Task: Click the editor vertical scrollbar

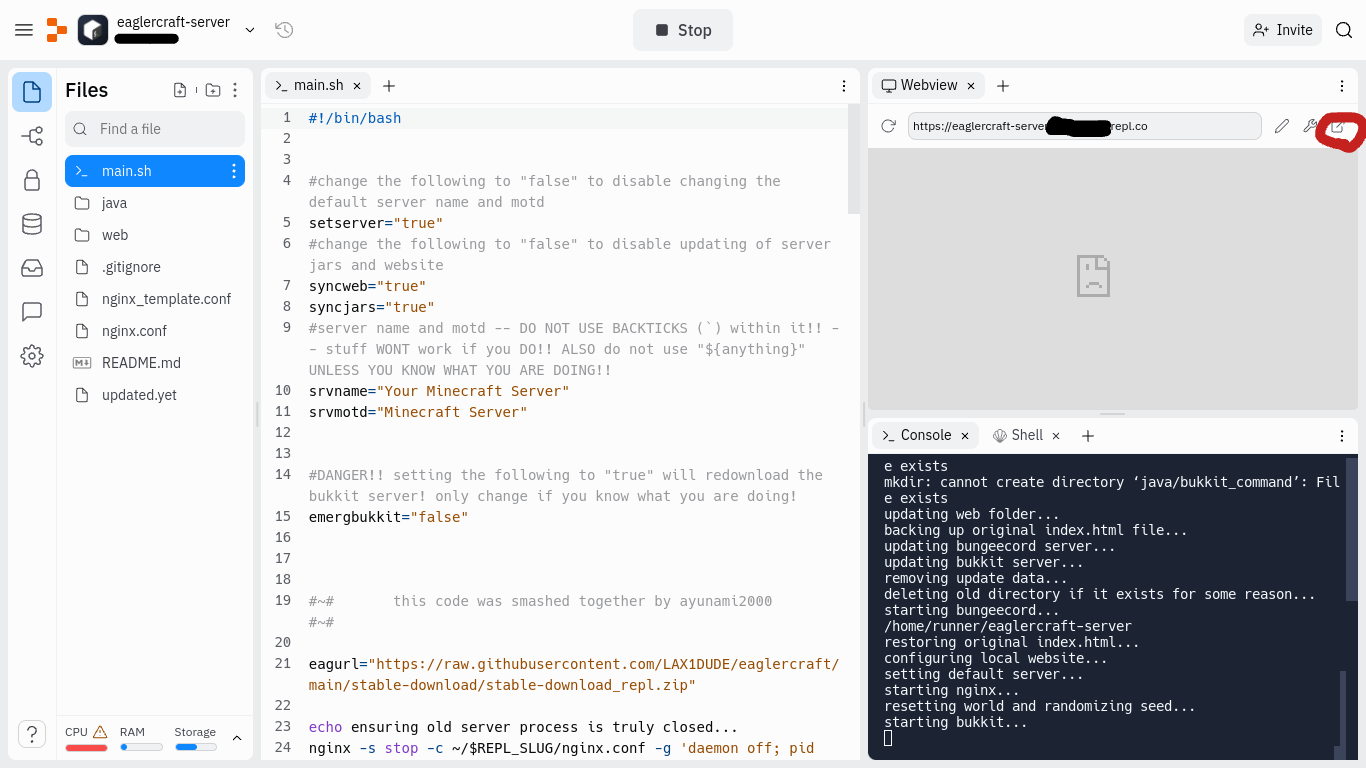Action: [x=854, y=160]
